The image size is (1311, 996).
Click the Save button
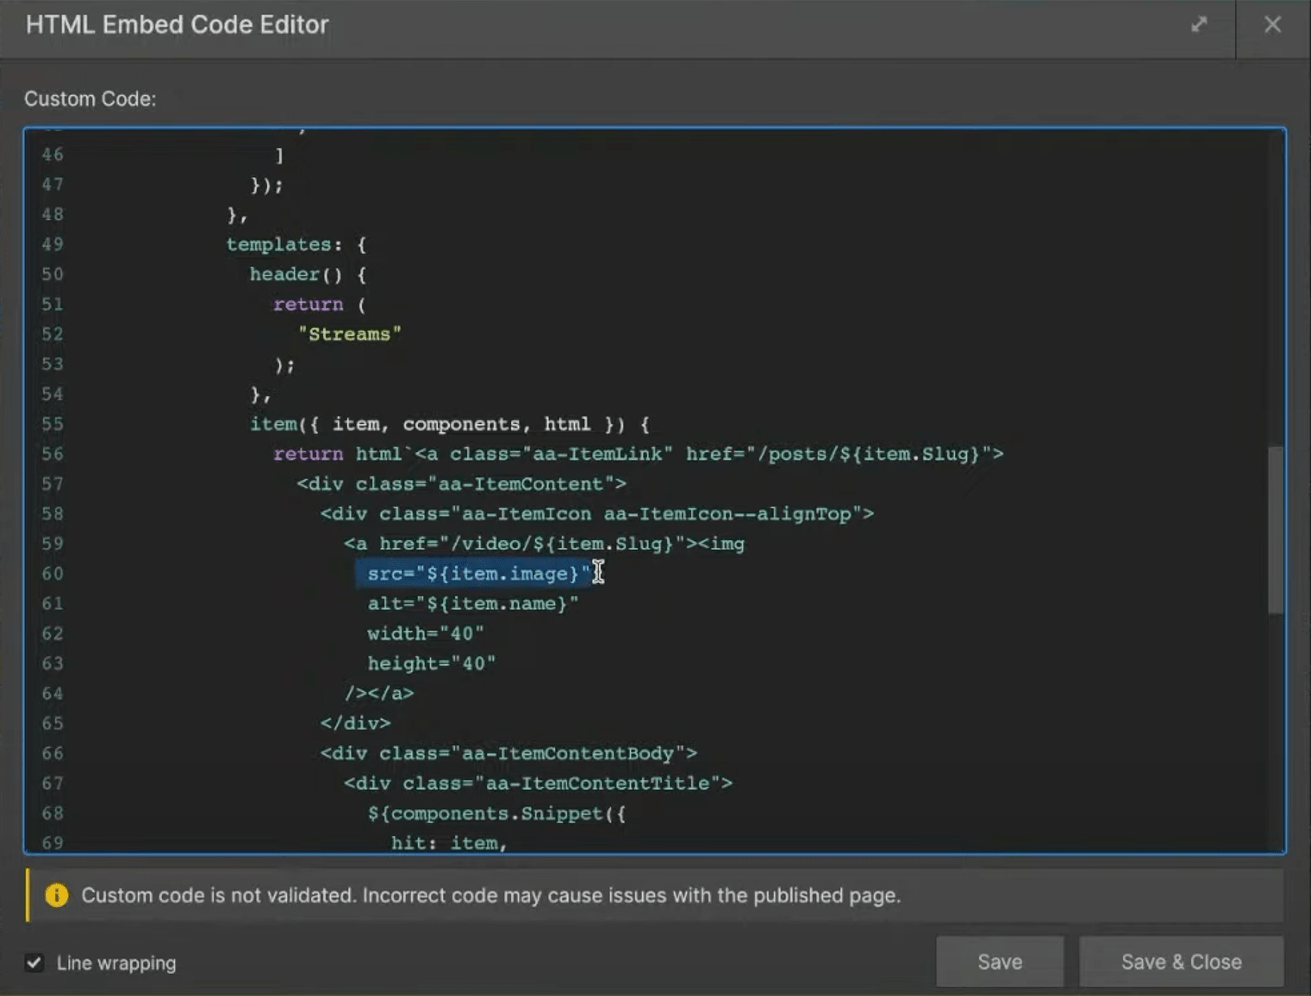998,961
